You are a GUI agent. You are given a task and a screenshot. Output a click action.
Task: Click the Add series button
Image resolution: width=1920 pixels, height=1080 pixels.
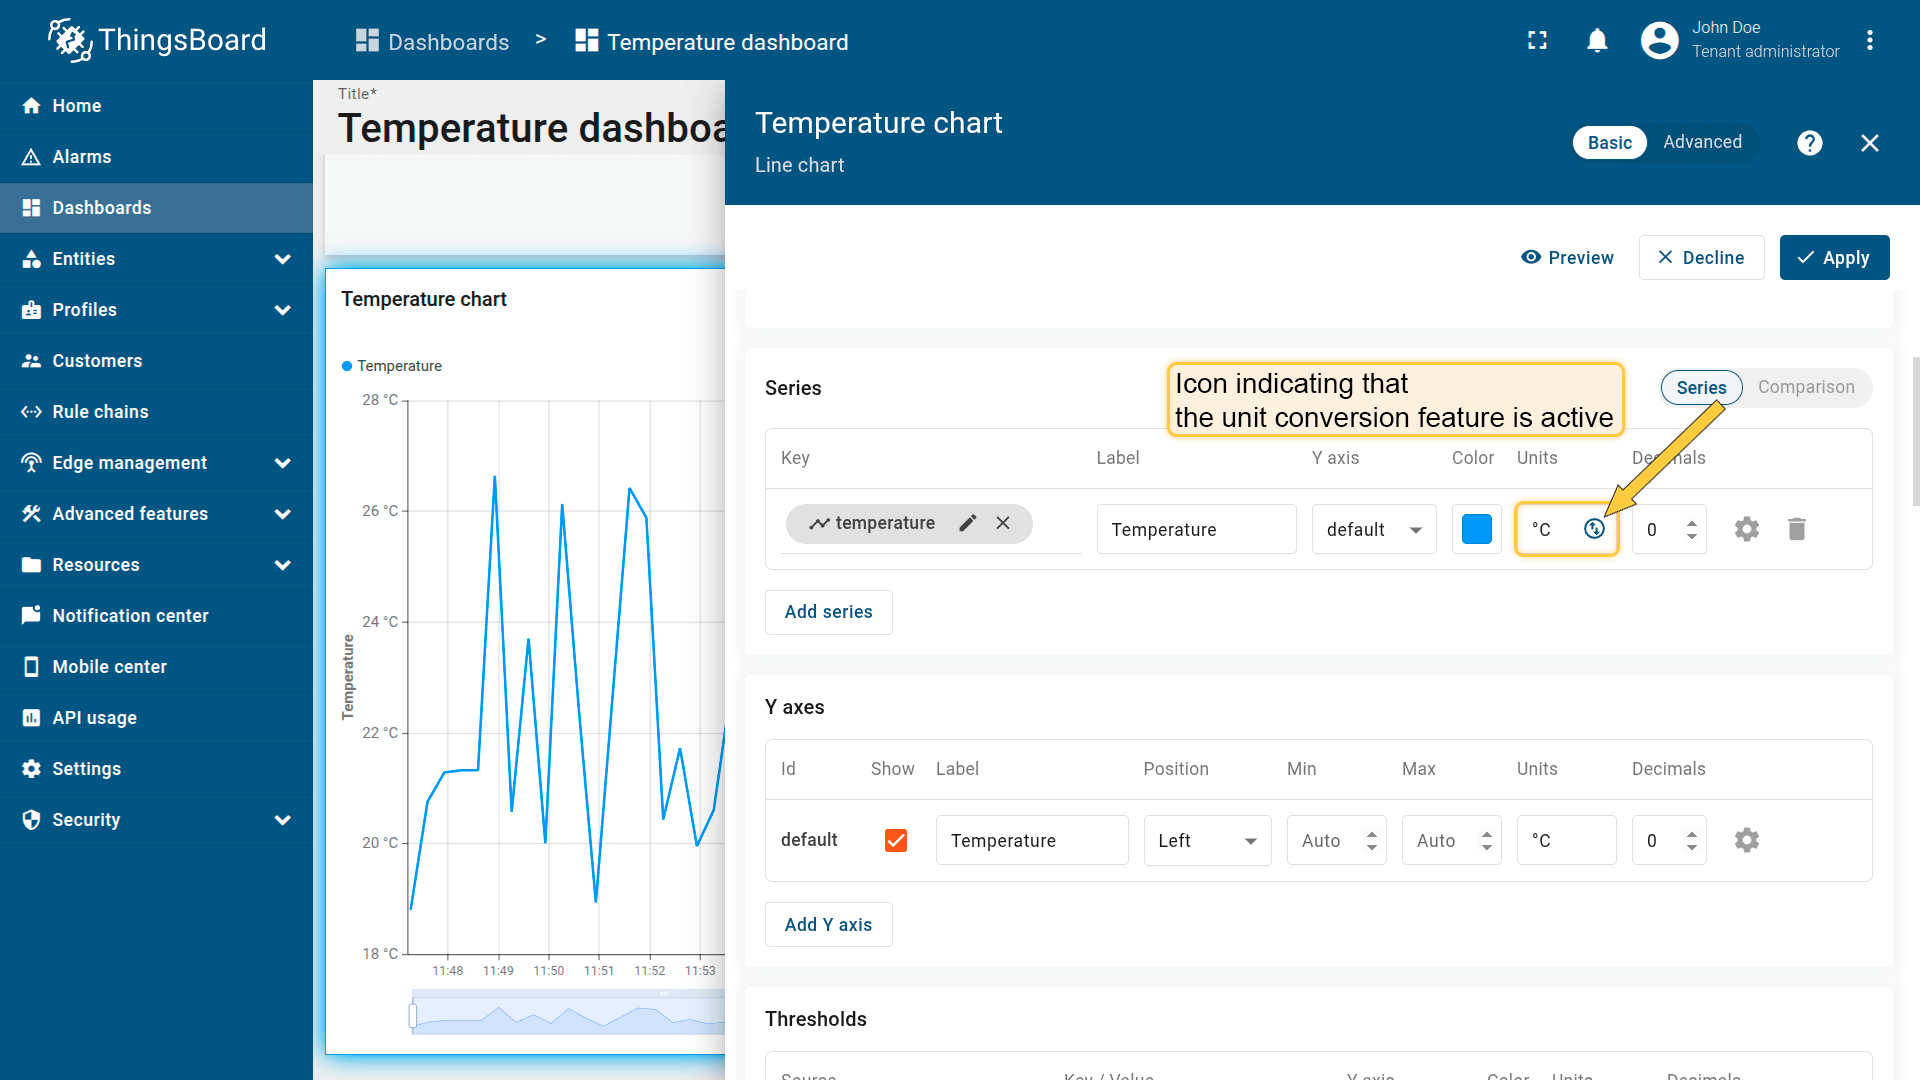coord(828,612)
